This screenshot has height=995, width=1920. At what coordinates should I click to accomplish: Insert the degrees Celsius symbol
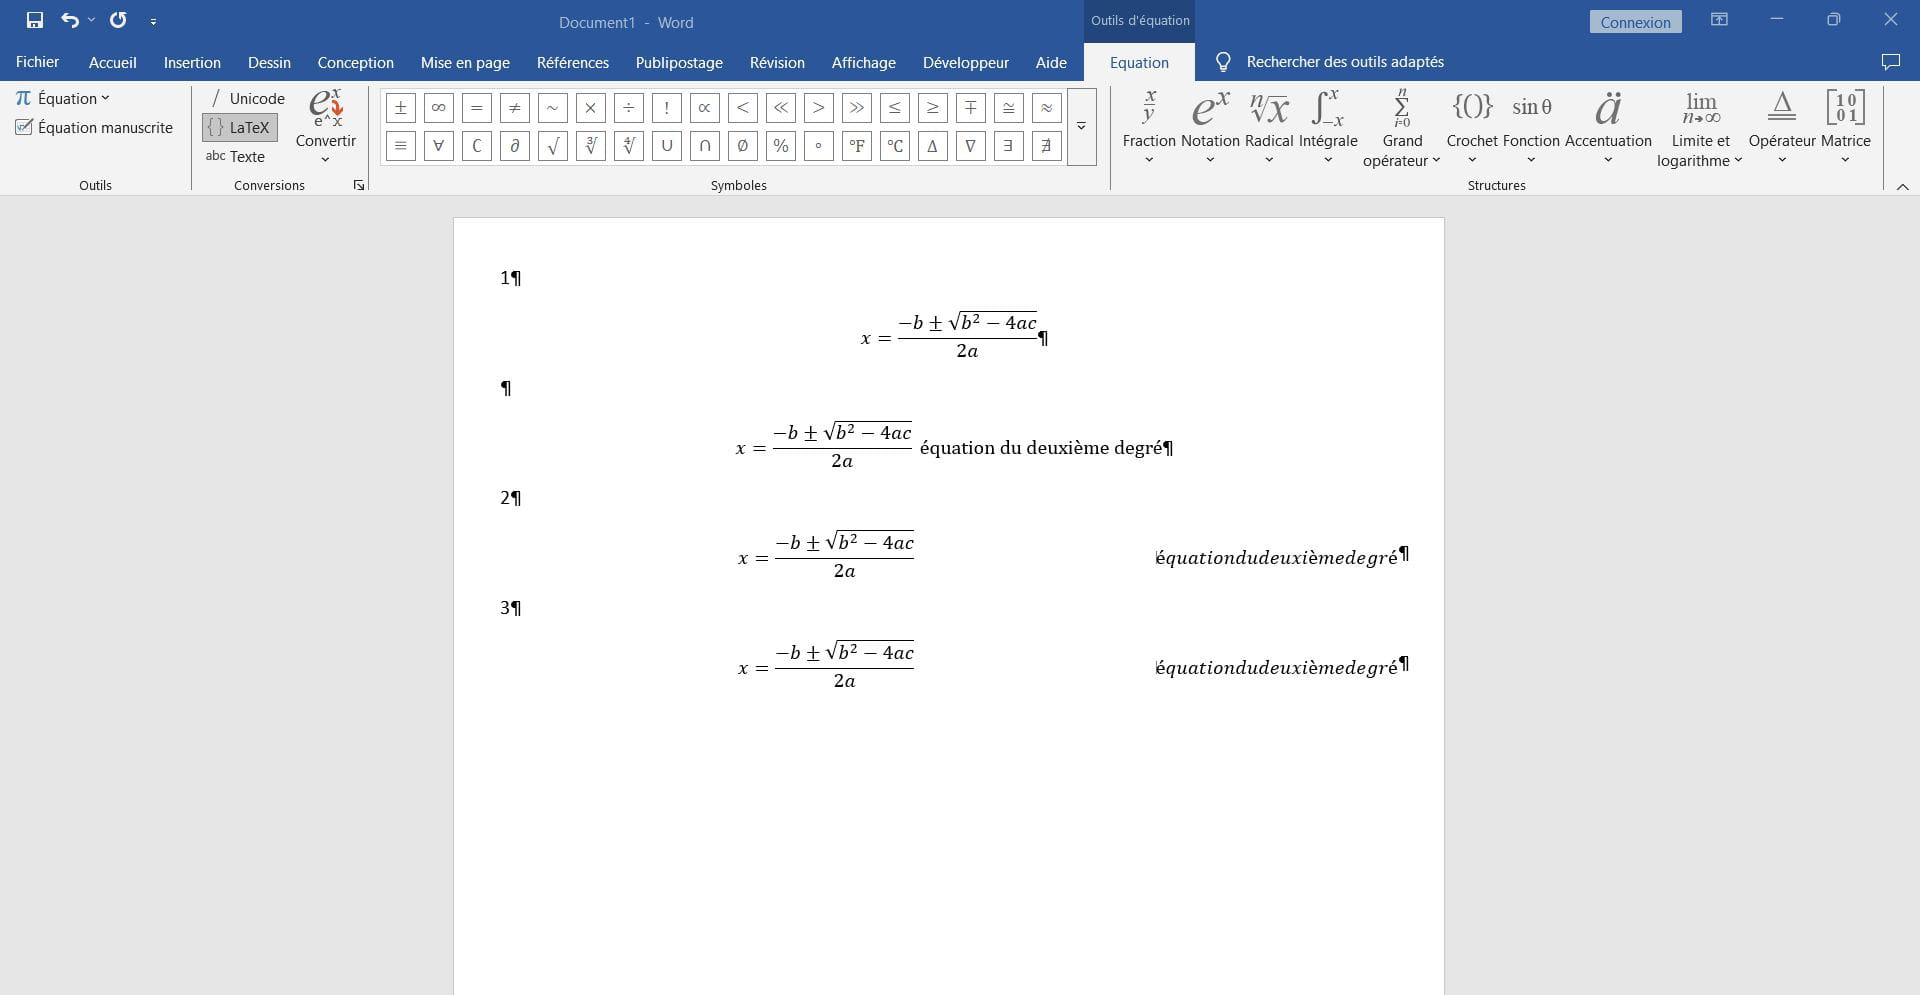(x=894, y=146)
